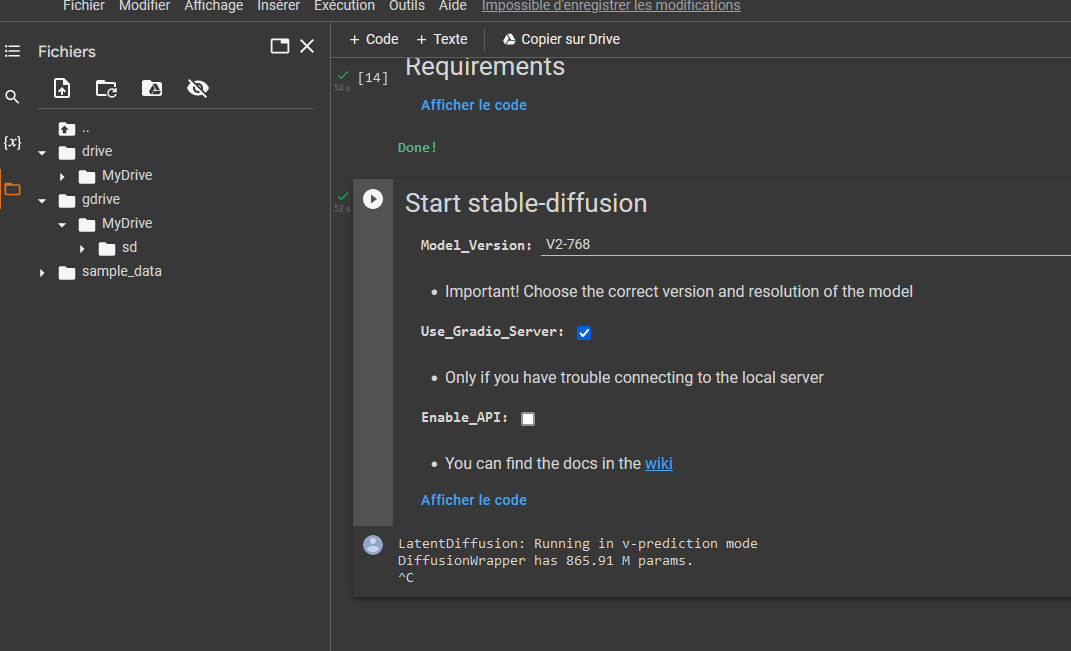
Task: Click the execution checkmark on the Requirements cell
Action: click(x=342, y=73)
